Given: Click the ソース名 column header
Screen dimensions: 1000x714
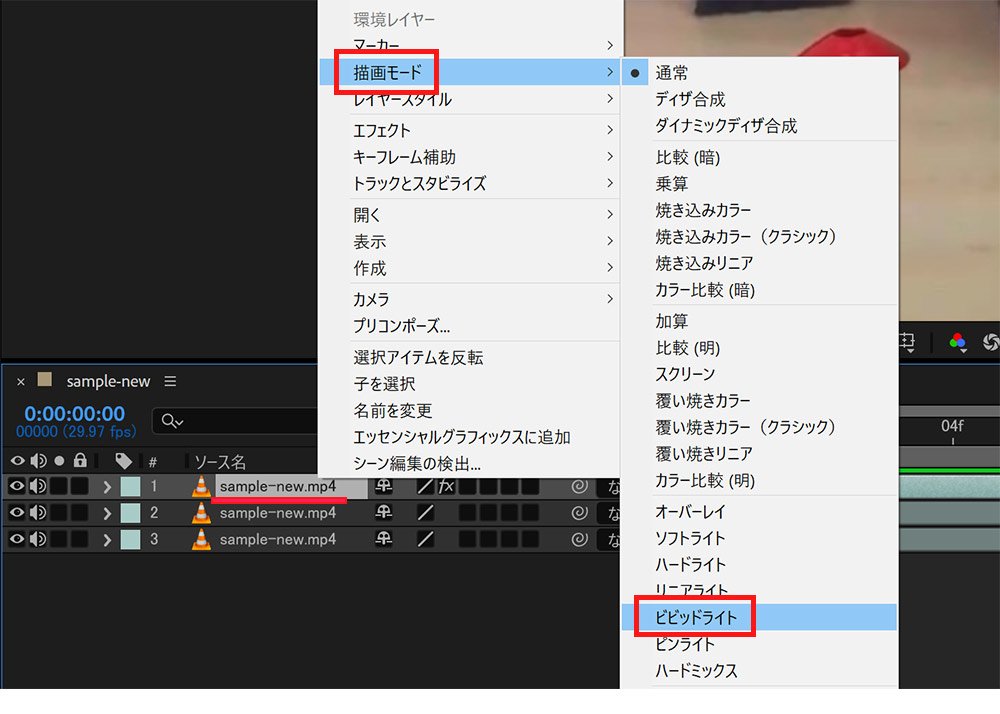Looking at the screenshot, I should click(x=220, y=462).
